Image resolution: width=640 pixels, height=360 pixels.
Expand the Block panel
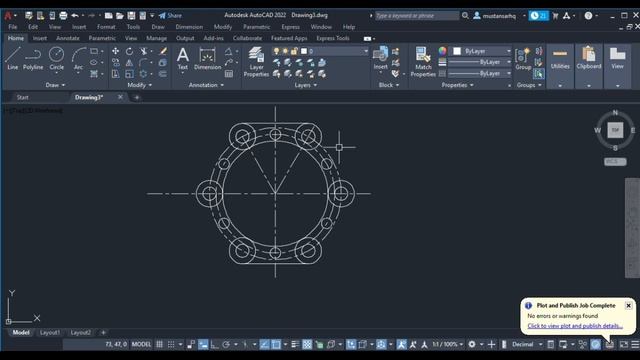(x=389, y=85)
